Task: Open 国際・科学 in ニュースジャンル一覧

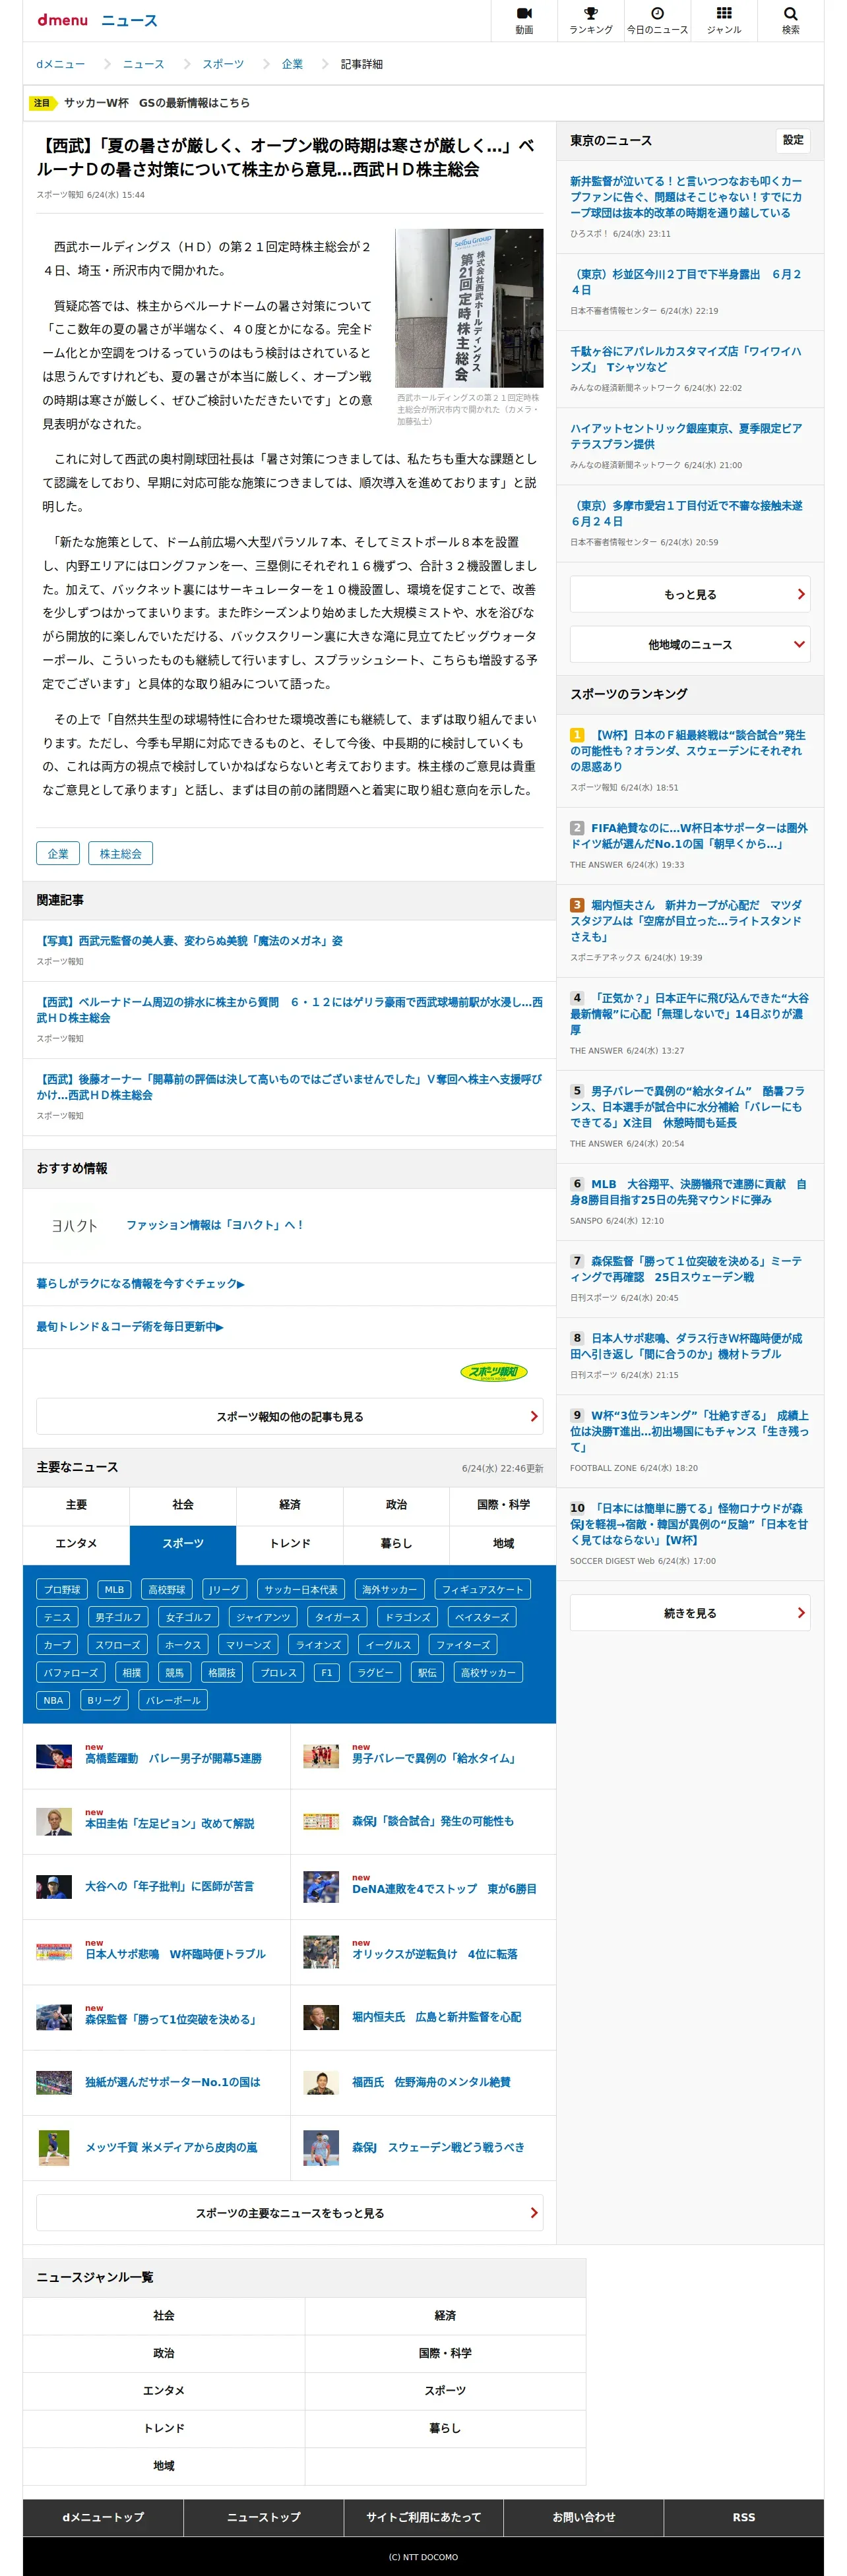Action: [445, 2353]
